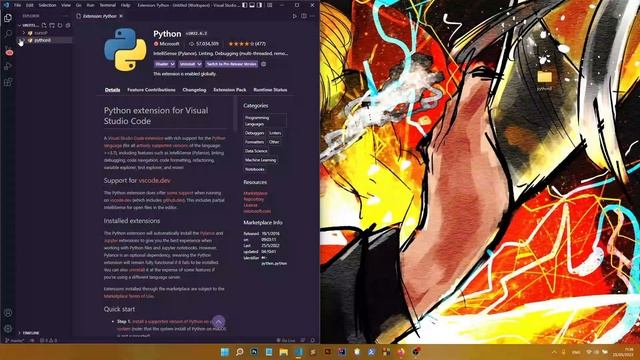Open the Disable button dropdown arrow
This screenshot has width=640, height=360.
173,64
